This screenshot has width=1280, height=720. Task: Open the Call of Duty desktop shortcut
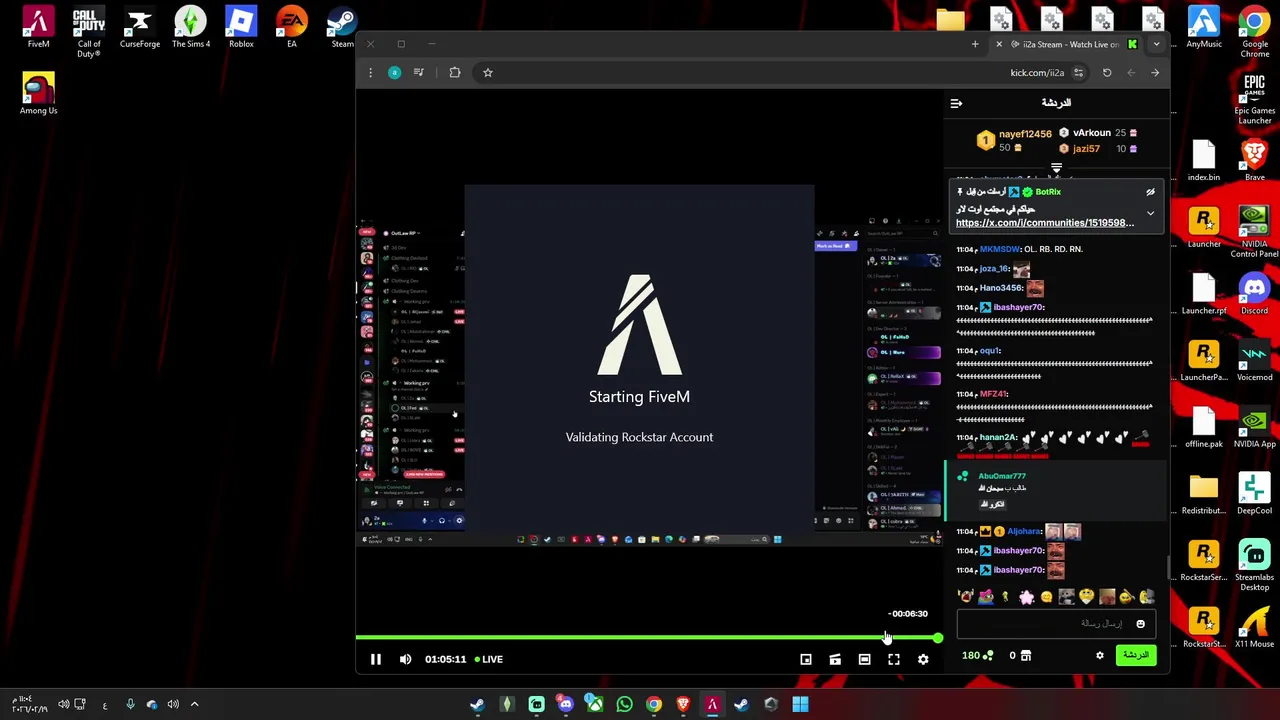(x=89, y=32)
